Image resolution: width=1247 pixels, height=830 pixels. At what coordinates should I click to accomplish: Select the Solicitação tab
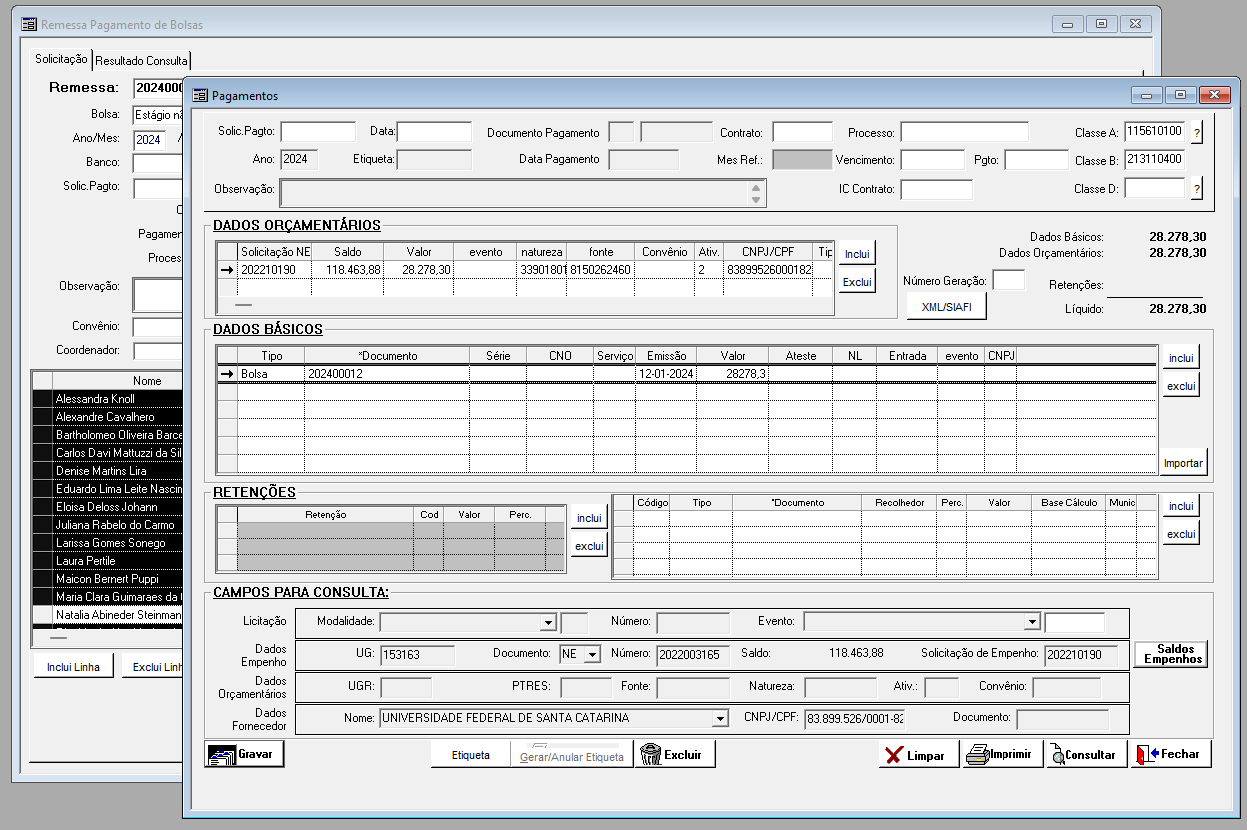[61, 60]
